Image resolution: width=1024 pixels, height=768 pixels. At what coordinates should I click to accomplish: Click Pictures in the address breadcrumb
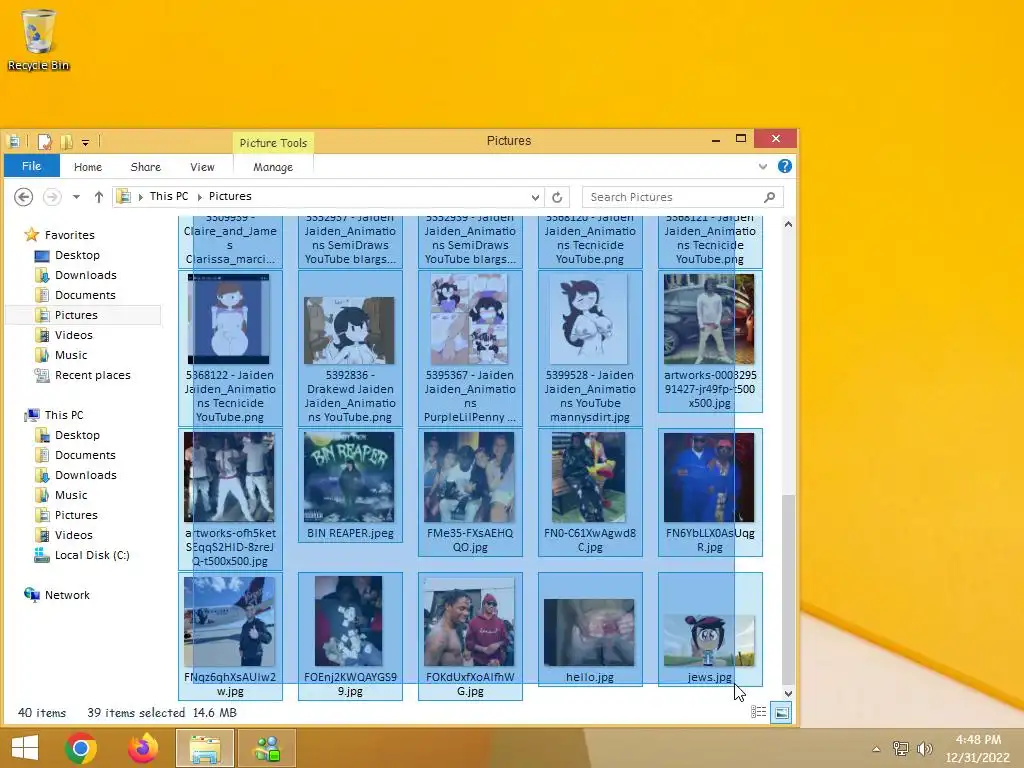click(230, 196)
